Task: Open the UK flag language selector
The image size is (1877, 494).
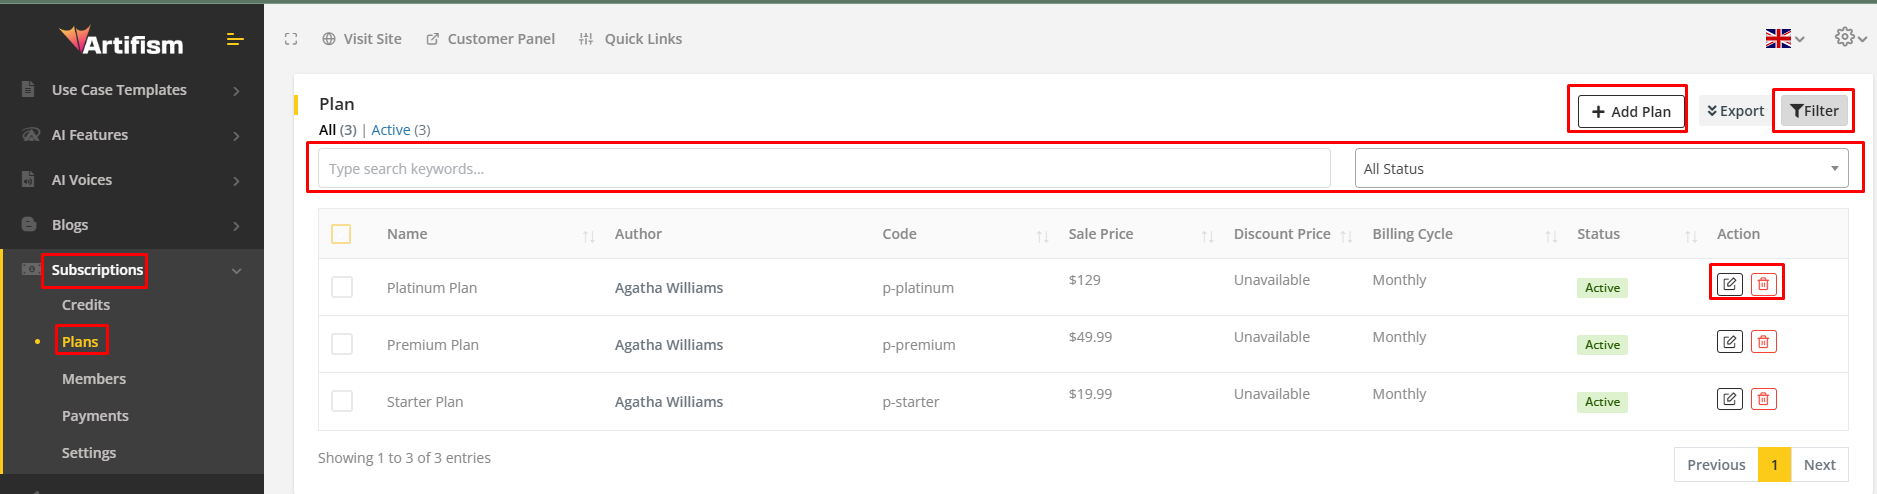Action: pos(1783,39)
